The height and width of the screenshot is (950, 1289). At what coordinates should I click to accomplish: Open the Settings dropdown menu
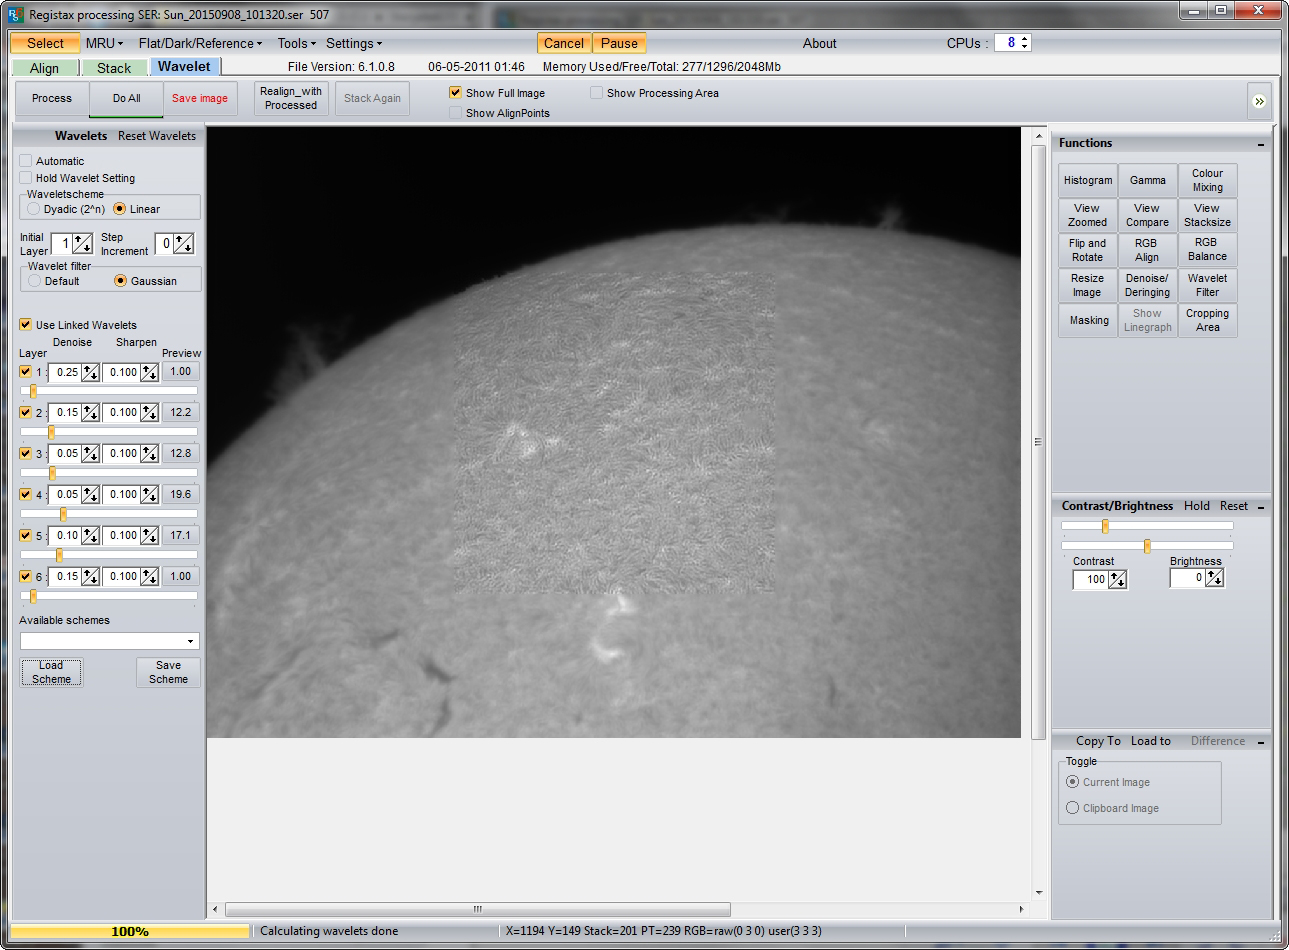(x=354, y=43)
